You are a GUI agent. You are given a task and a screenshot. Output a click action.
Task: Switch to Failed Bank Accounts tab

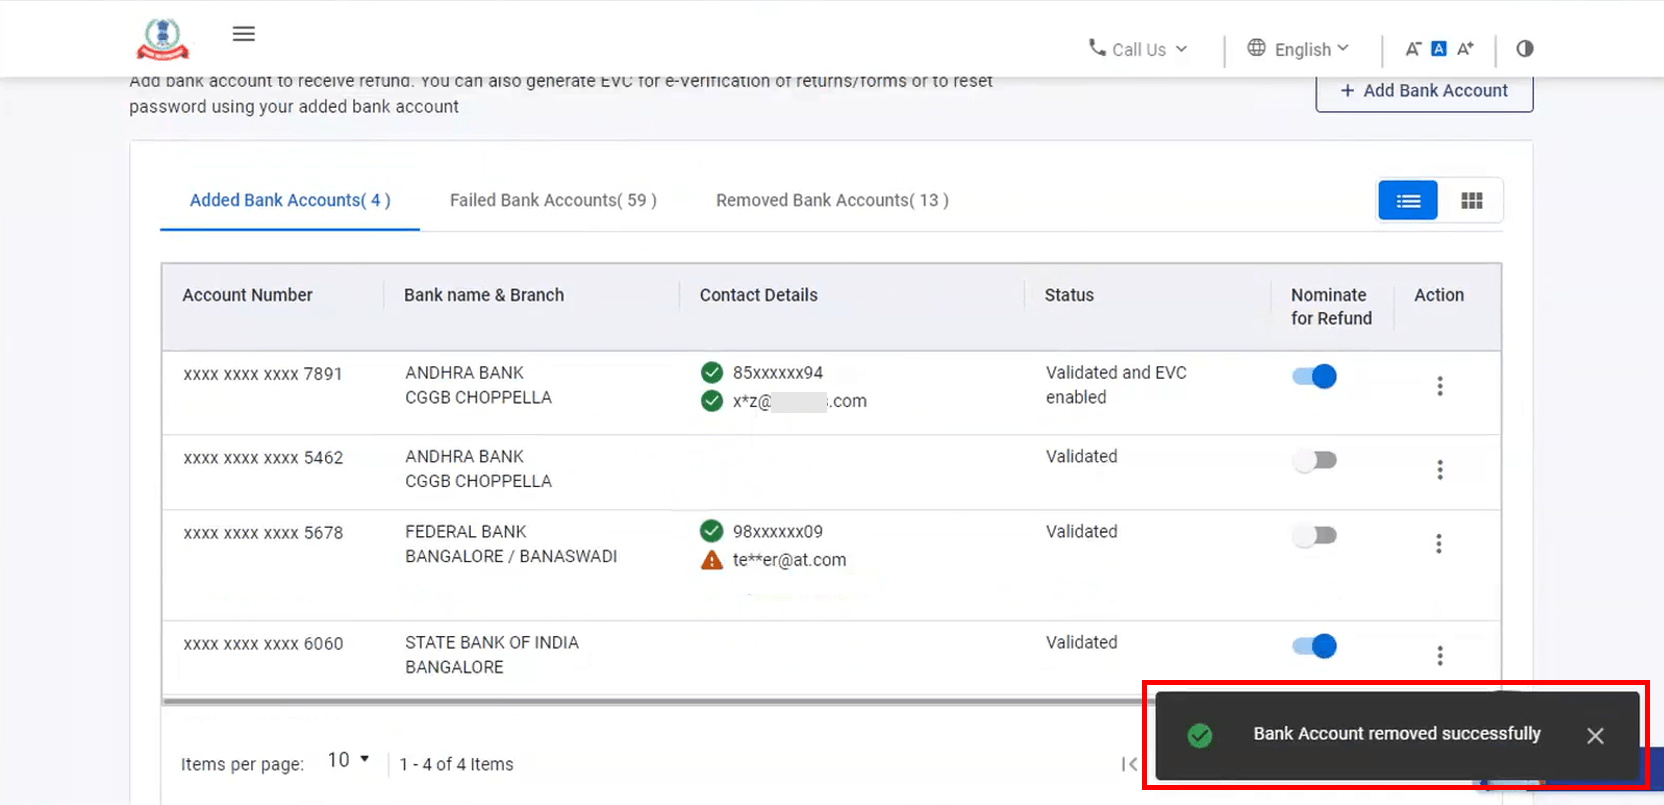pos(553,200)
